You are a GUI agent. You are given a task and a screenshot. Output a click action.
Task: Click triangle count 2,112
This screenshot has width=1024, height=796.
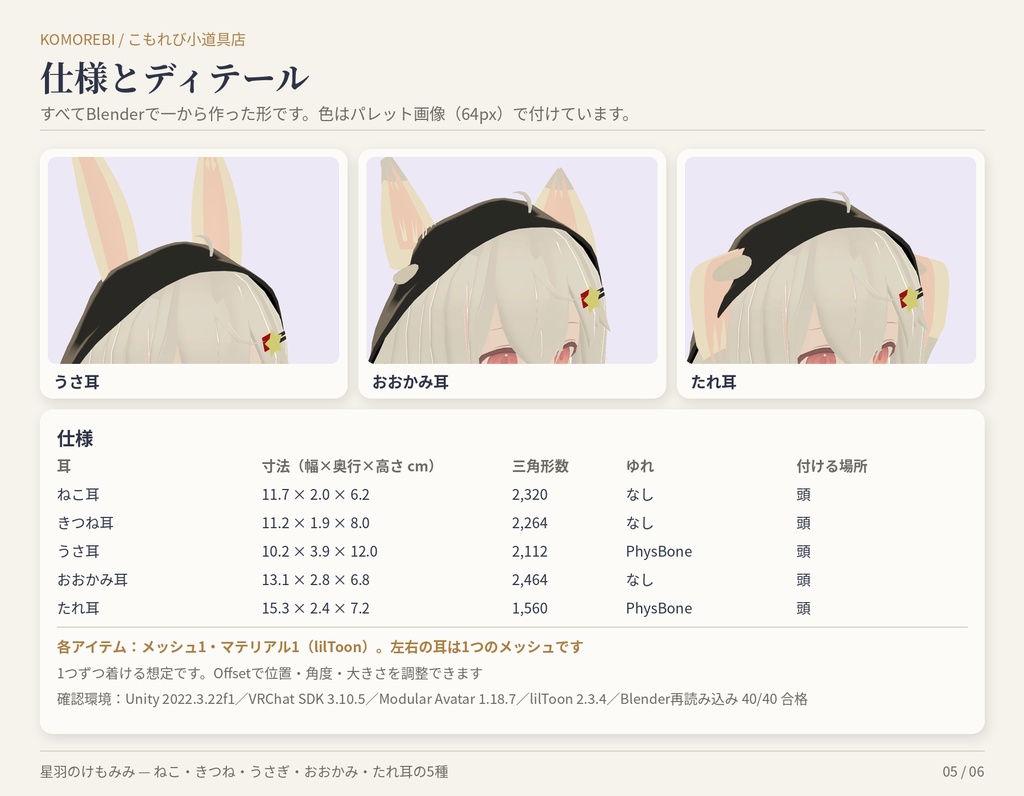point(530,551)
